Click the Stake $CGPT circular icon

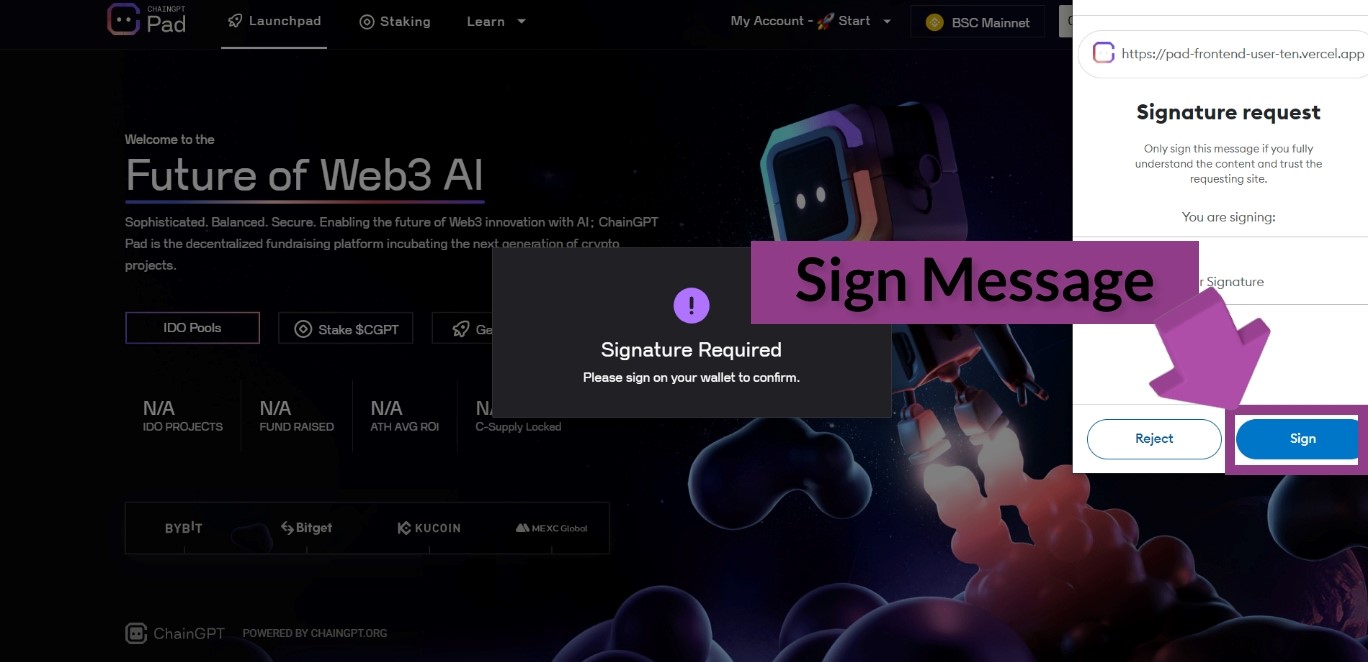[303, 329]
